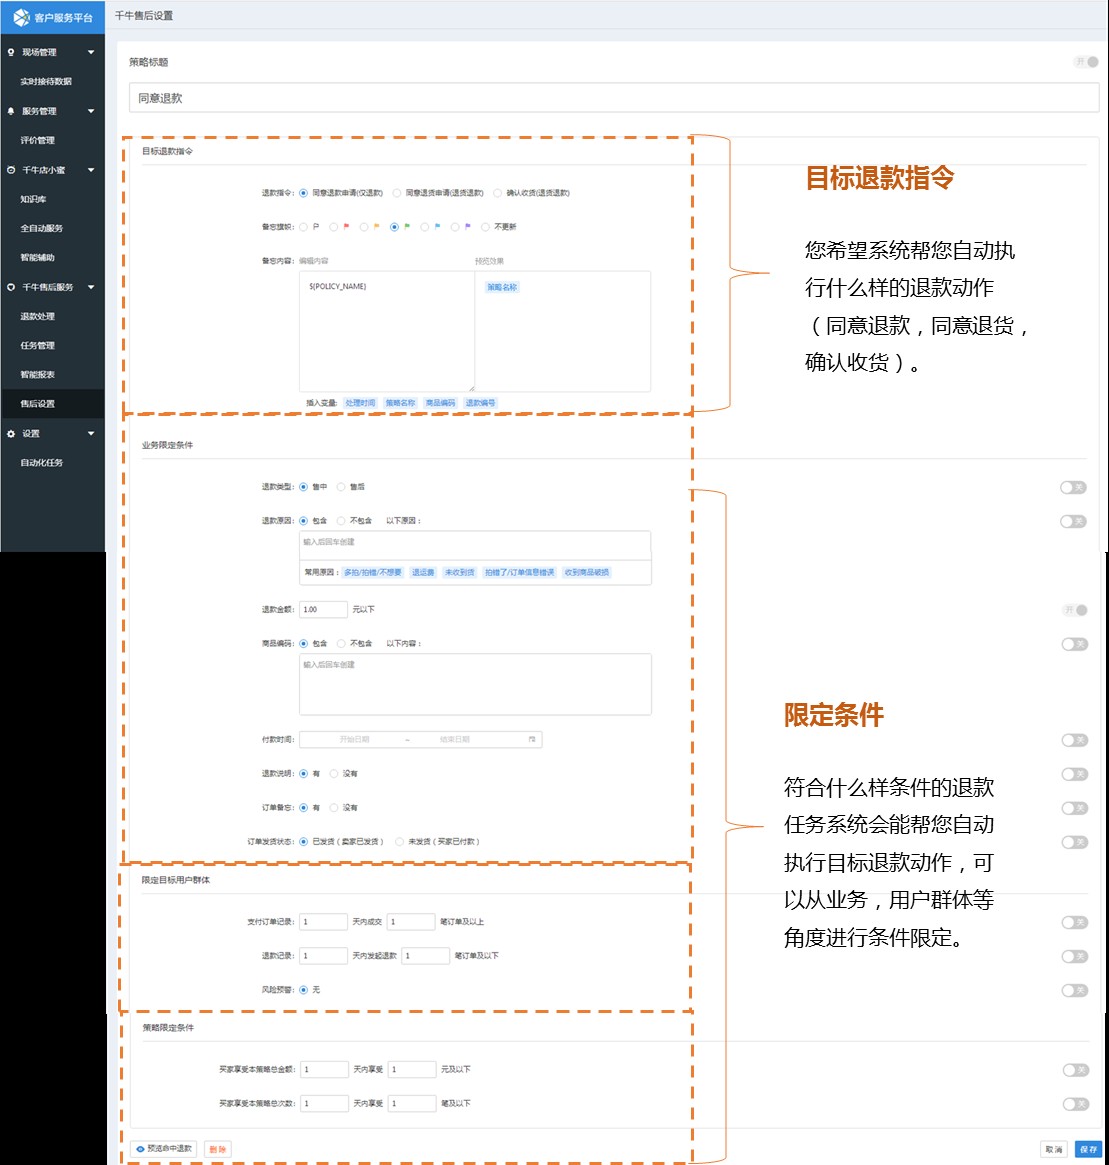Choose 确认收货(退货退款) refund command
Viewport: 1109px width, 1165px height.
tap(498, 193)
